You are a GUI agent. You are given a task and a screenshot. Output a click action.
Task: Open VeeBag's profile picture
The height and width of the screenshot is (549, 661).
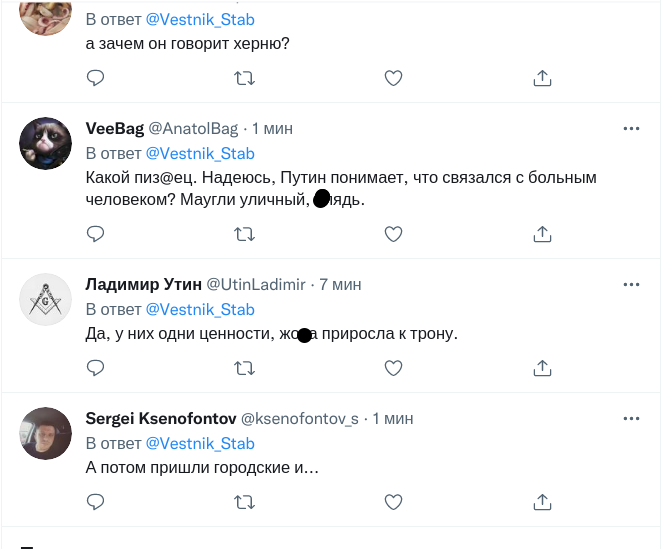pyautogui.click(x=46, y=145)
